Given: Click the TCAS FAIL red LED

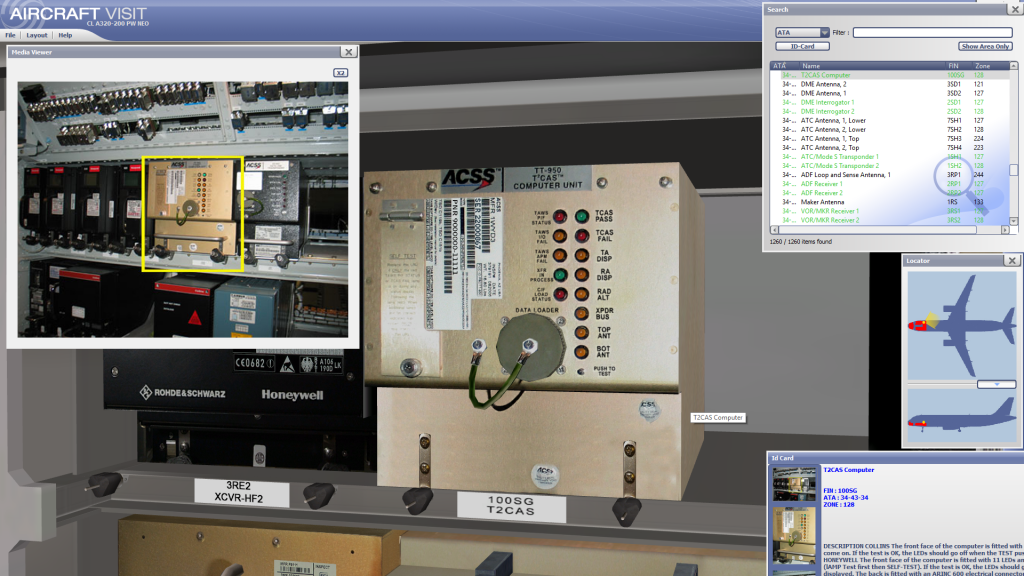Looking at the screenshot, I should (581, 236).
